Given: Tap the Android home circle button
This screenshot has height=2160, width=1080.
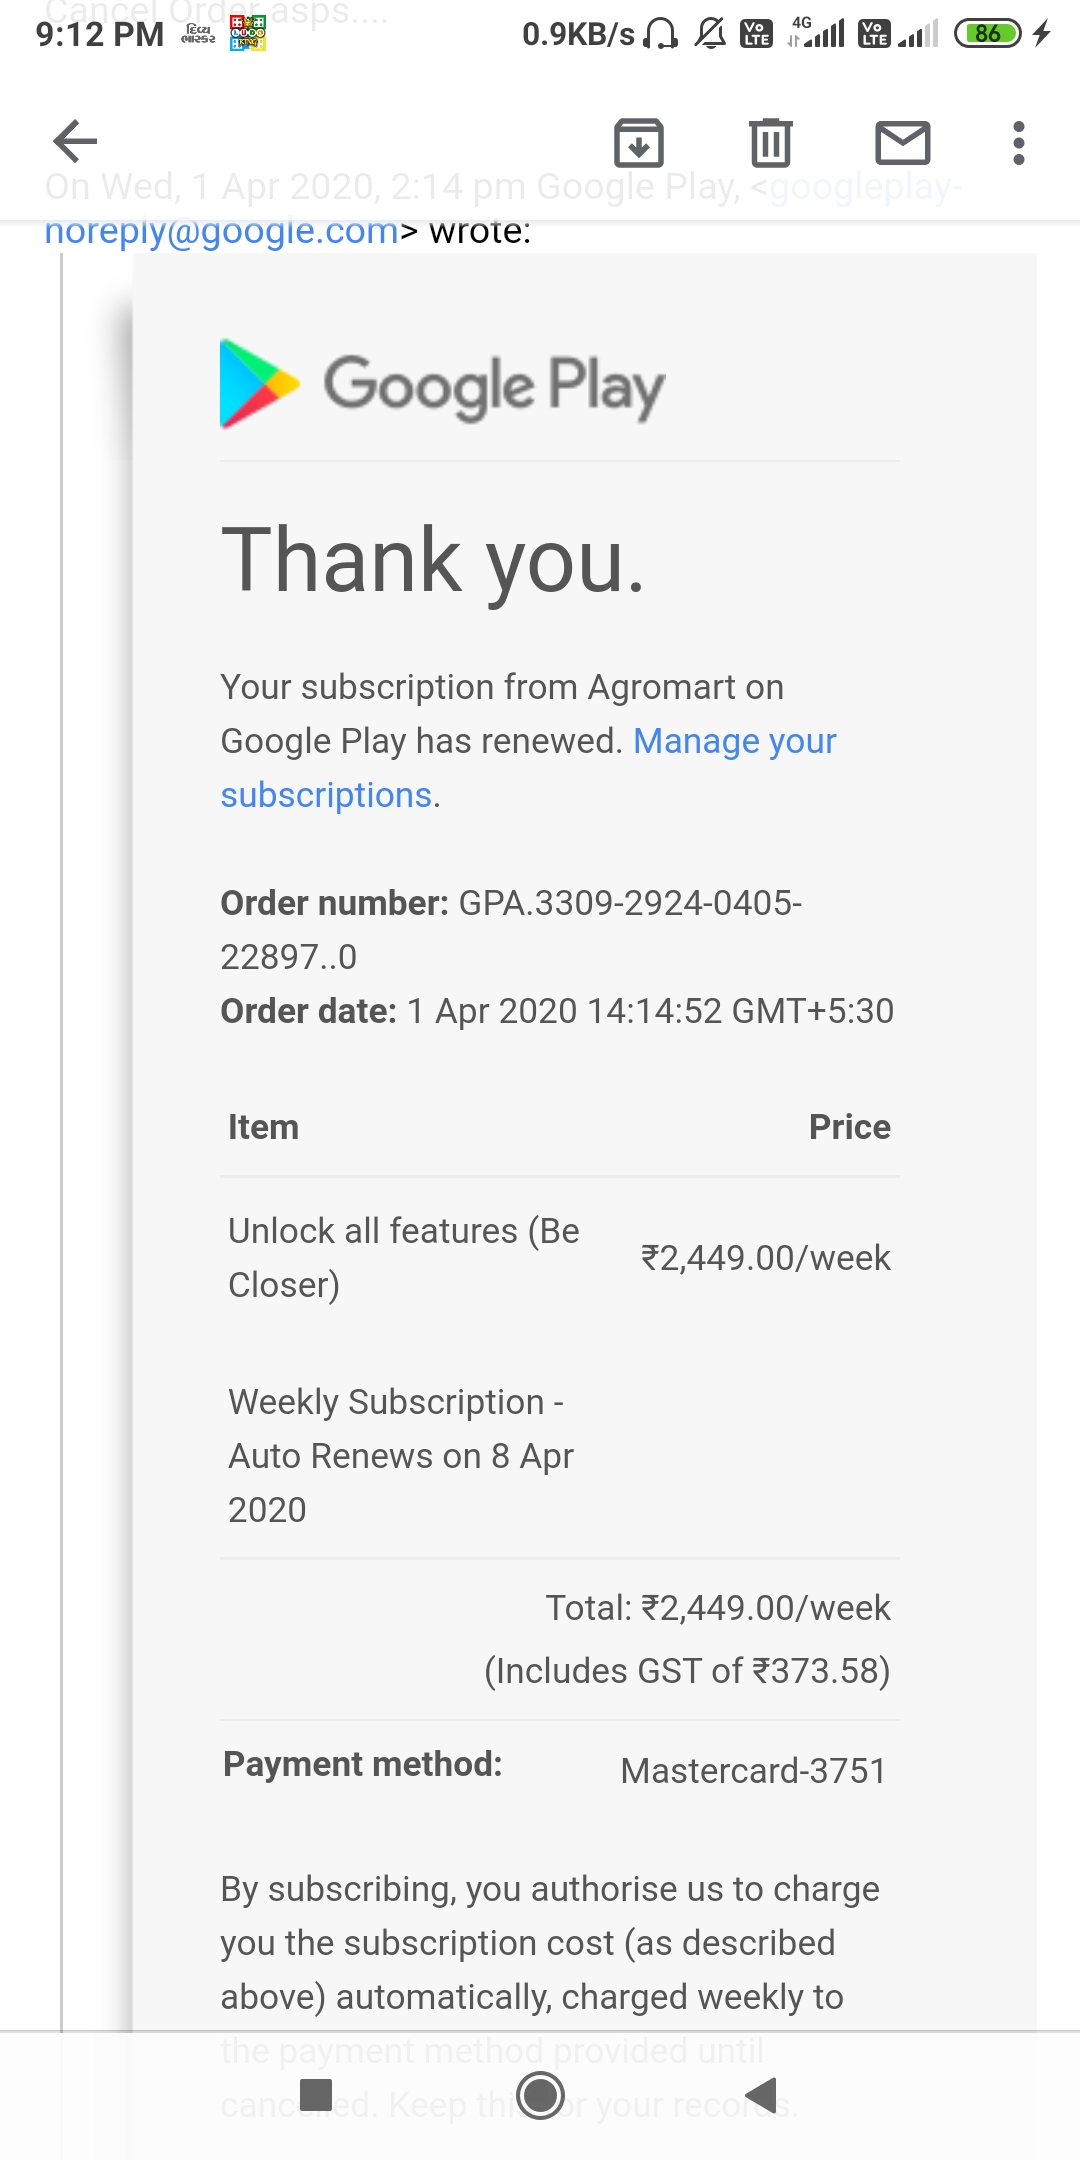Looking at the screenshot, I should [x=541, y=2095].
